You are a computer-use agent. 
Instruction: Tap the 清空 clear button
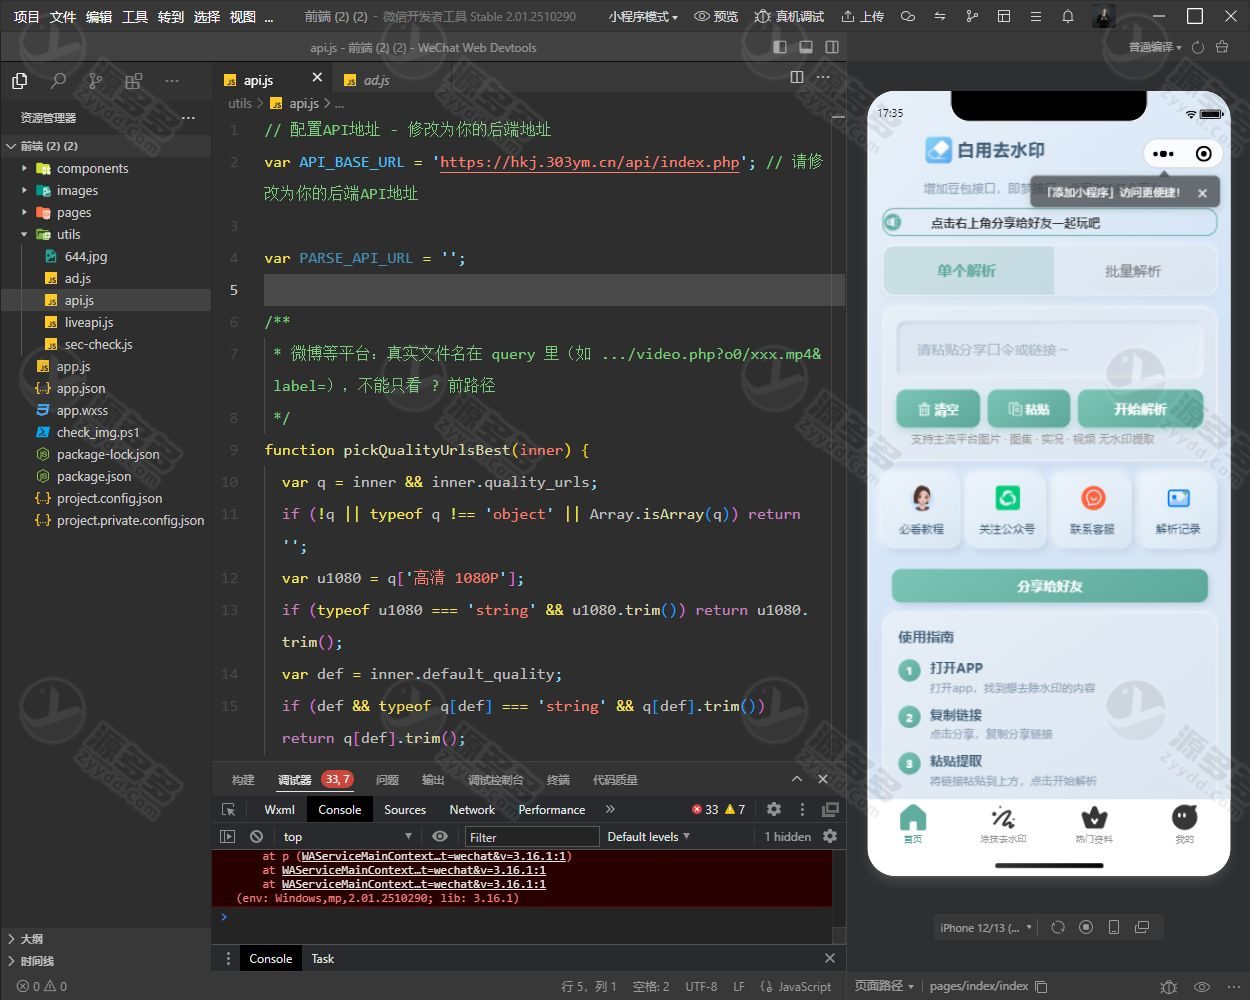(938, 409)
